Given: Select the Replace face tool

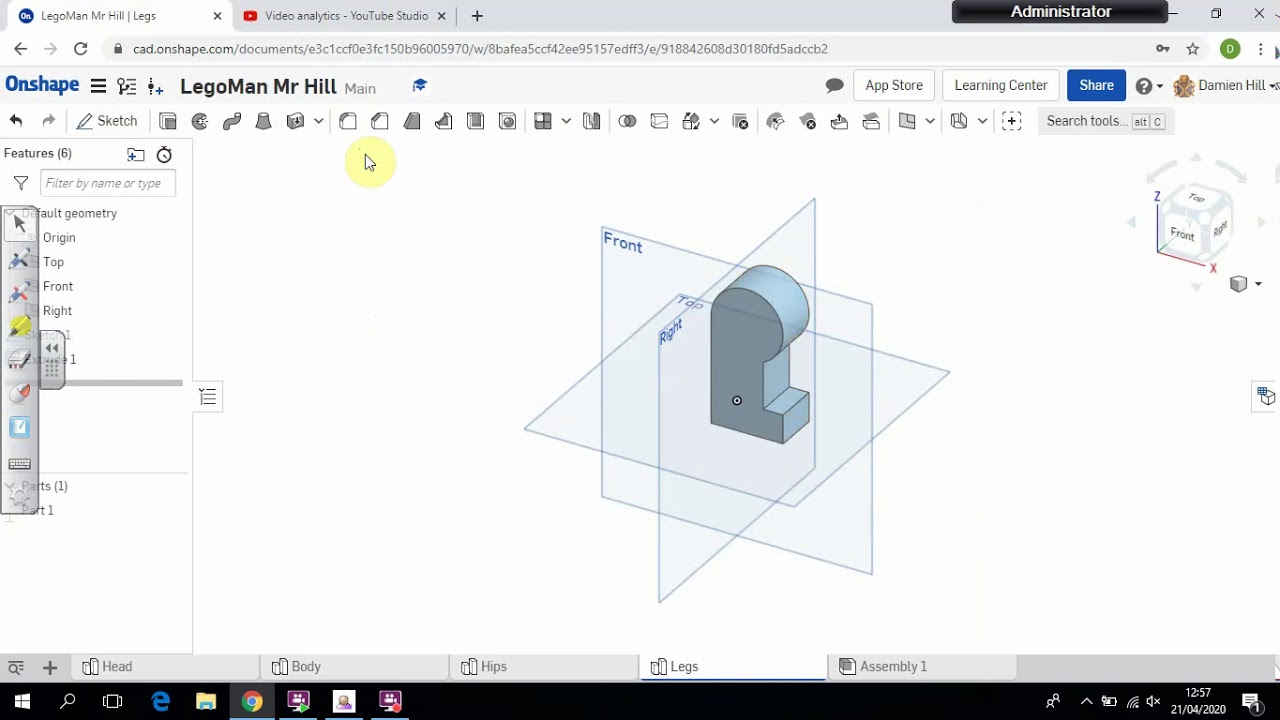Looking at the screenshot, I should (x=871, y=121).
